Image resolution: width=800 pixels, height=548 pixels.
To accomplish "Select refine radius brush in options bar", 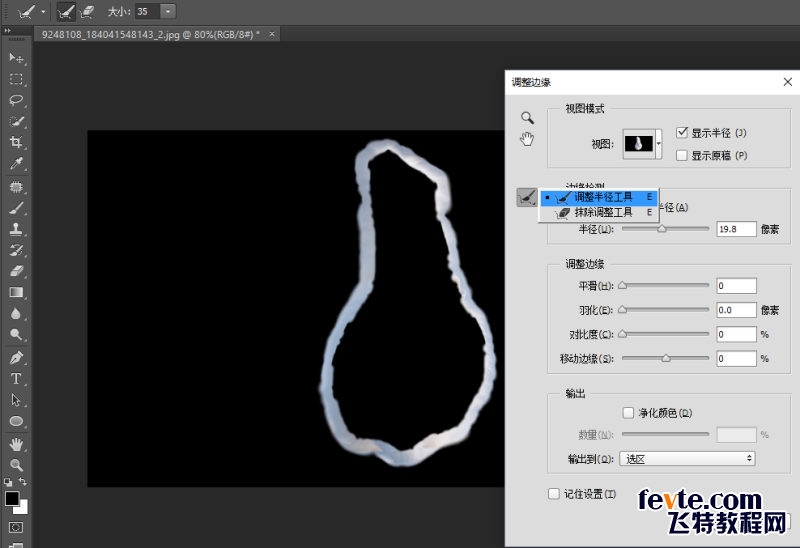I will (65, 11).
